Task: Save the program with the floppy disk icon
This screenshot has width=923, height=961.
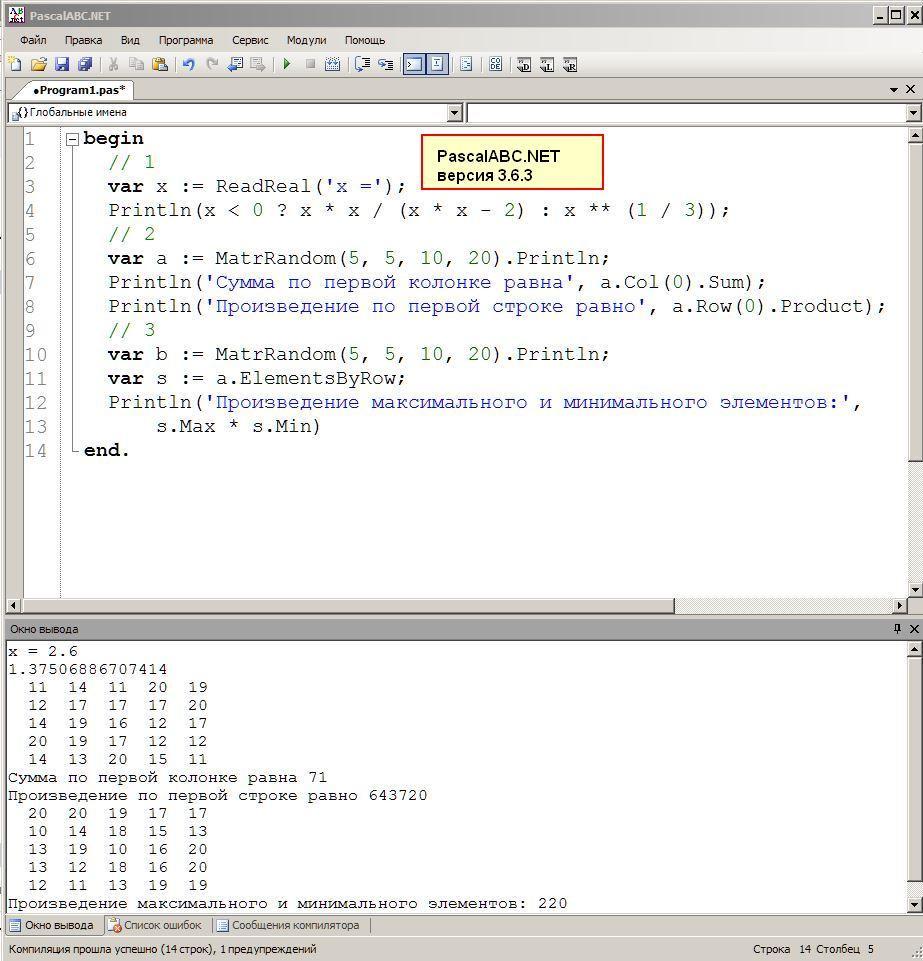Action: coord(62,65)
